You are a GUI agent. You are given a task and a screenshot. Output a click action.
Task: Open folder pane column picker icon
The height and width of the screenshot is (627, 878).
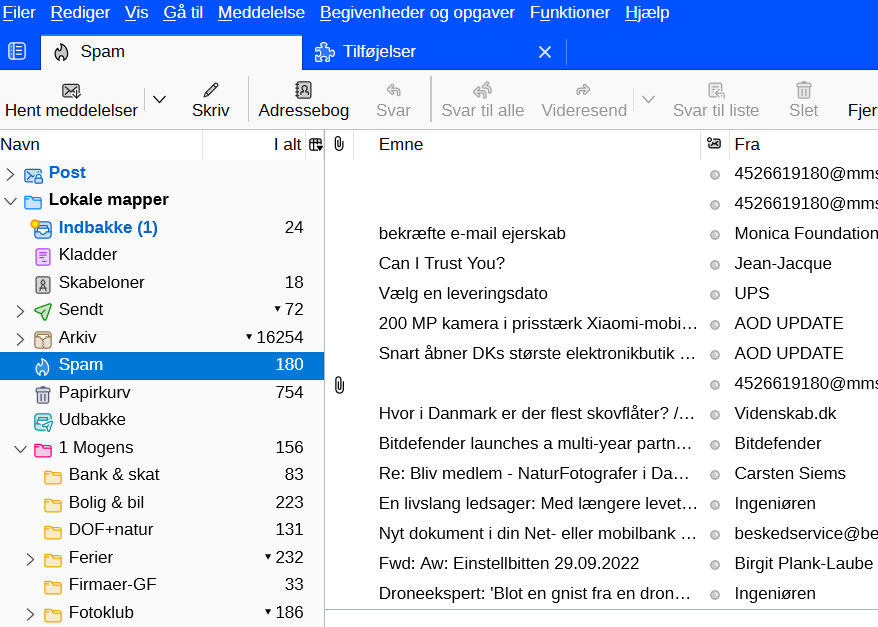[316, 145]
